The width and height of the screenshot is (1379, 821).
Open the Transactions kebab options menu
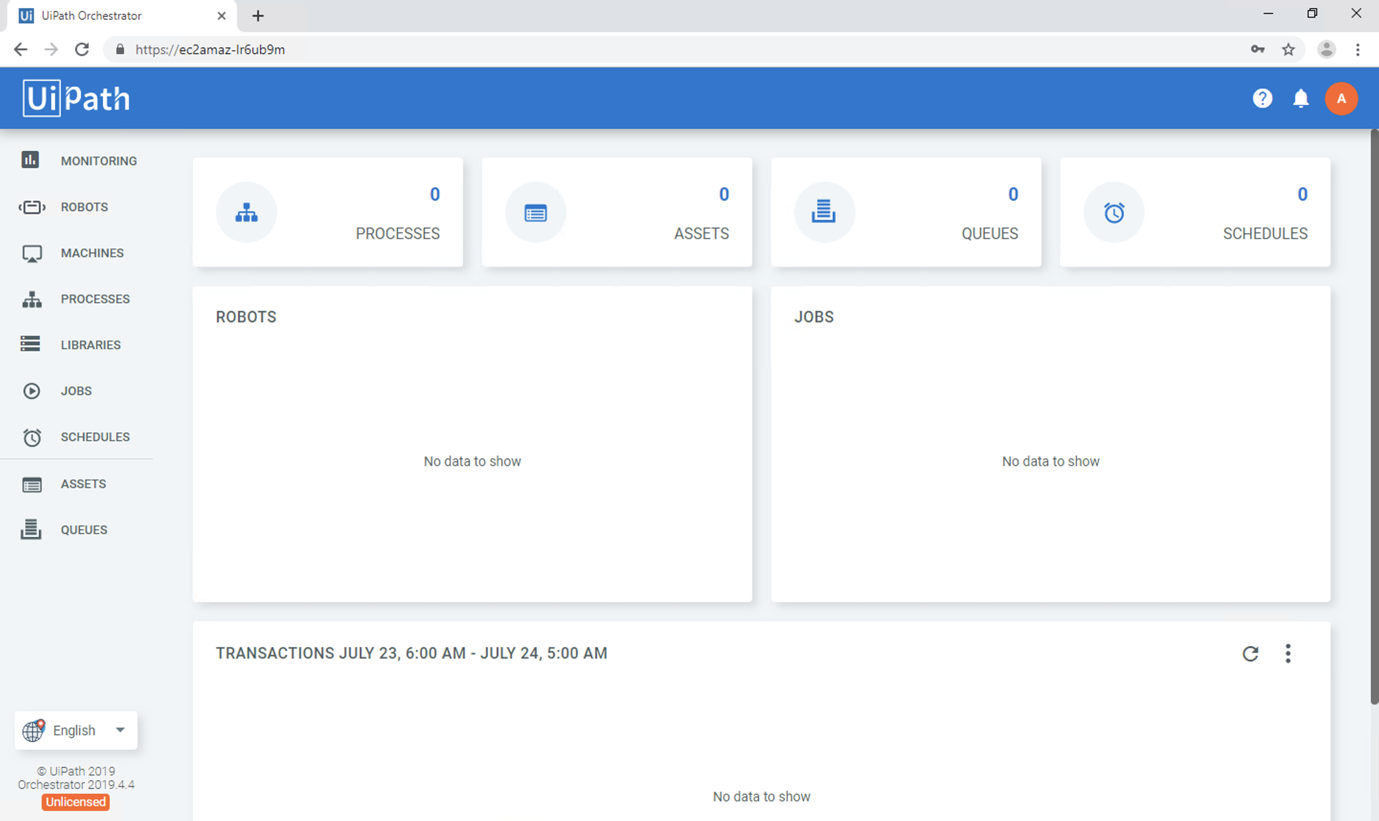tap(1288, 653)
